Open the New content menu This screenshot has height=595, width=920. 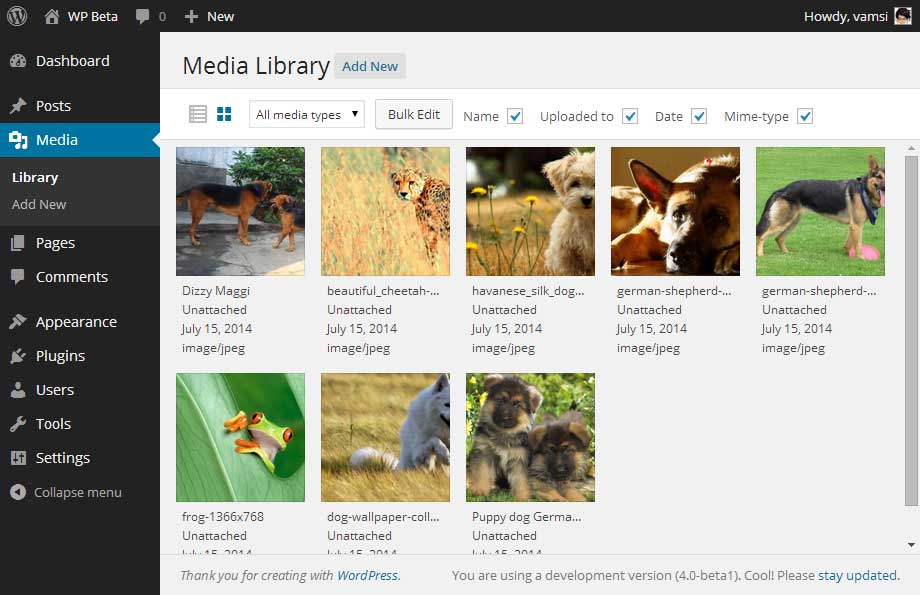pos(208,15)
